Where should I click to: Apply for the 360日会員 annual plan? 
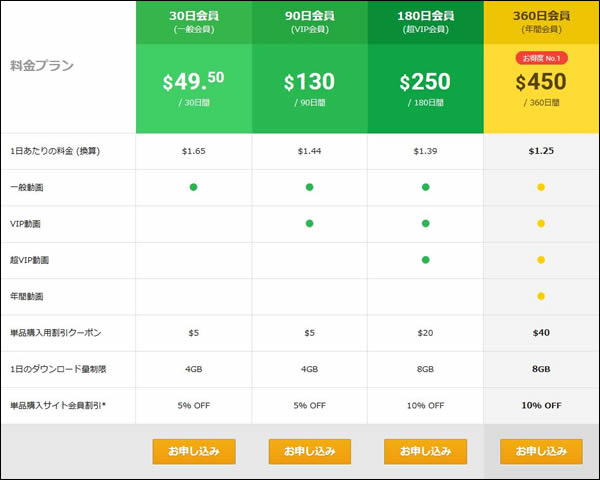tap(541, 451)
